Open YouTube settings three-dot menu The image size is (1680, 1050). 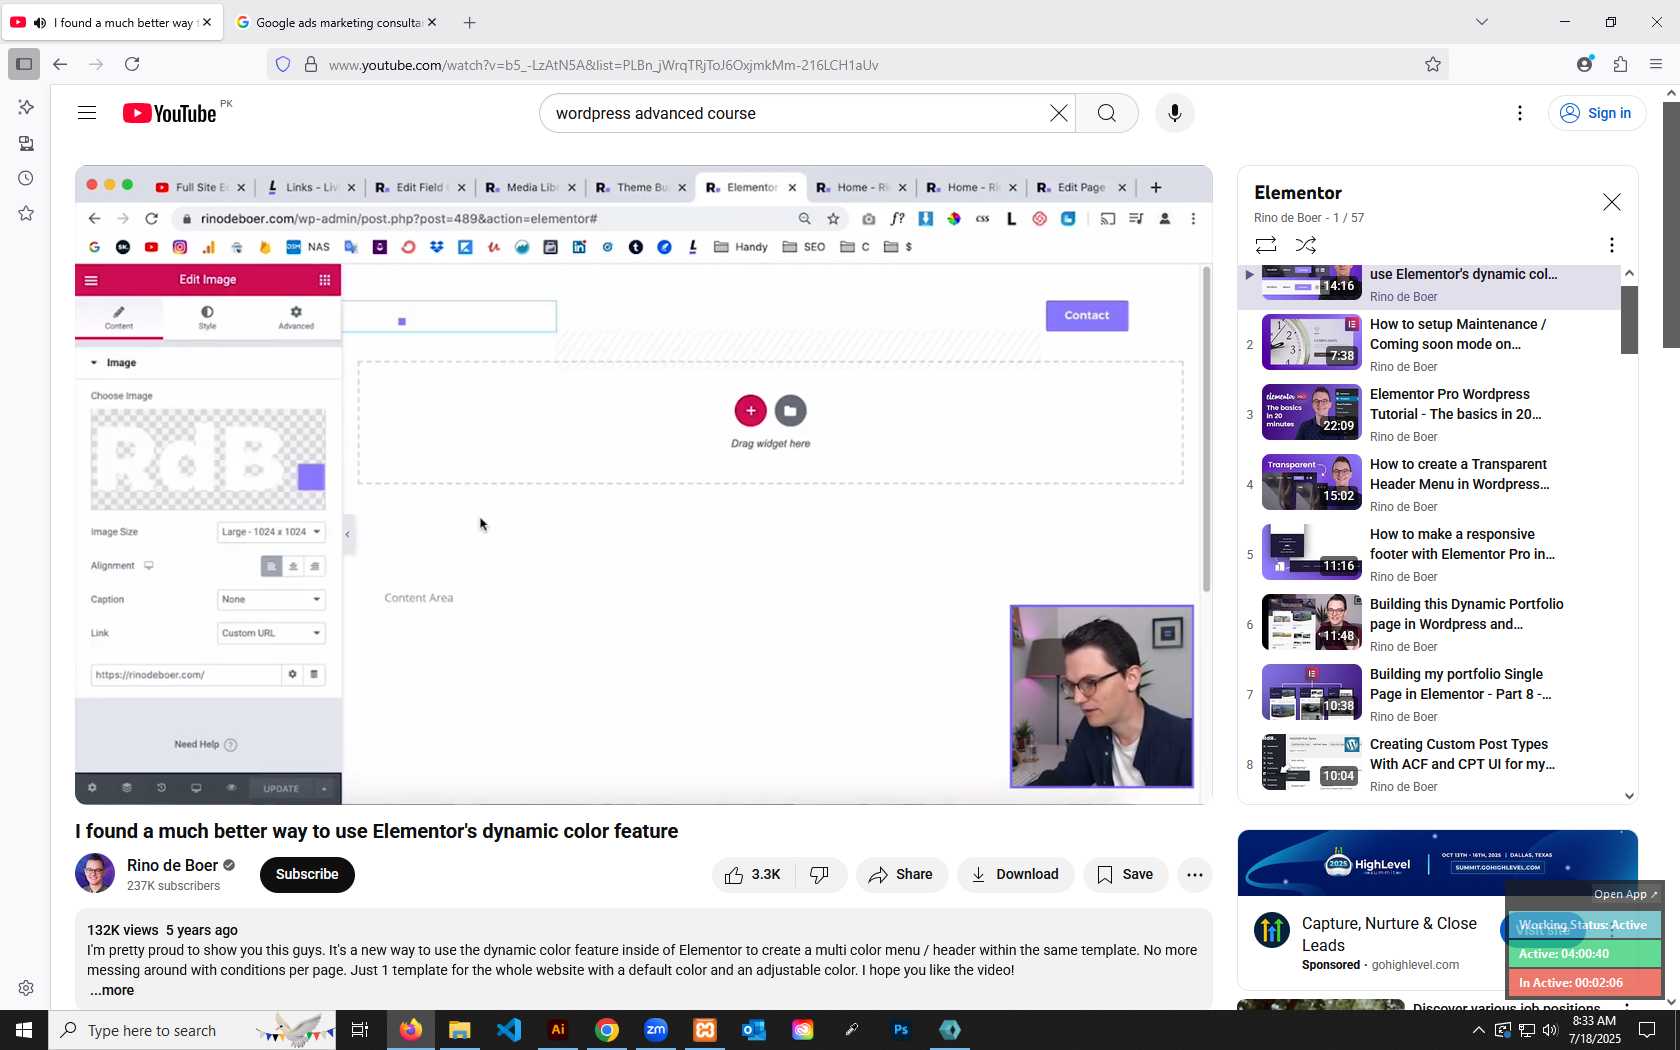pyautogui.click(x=1520, y=113)
